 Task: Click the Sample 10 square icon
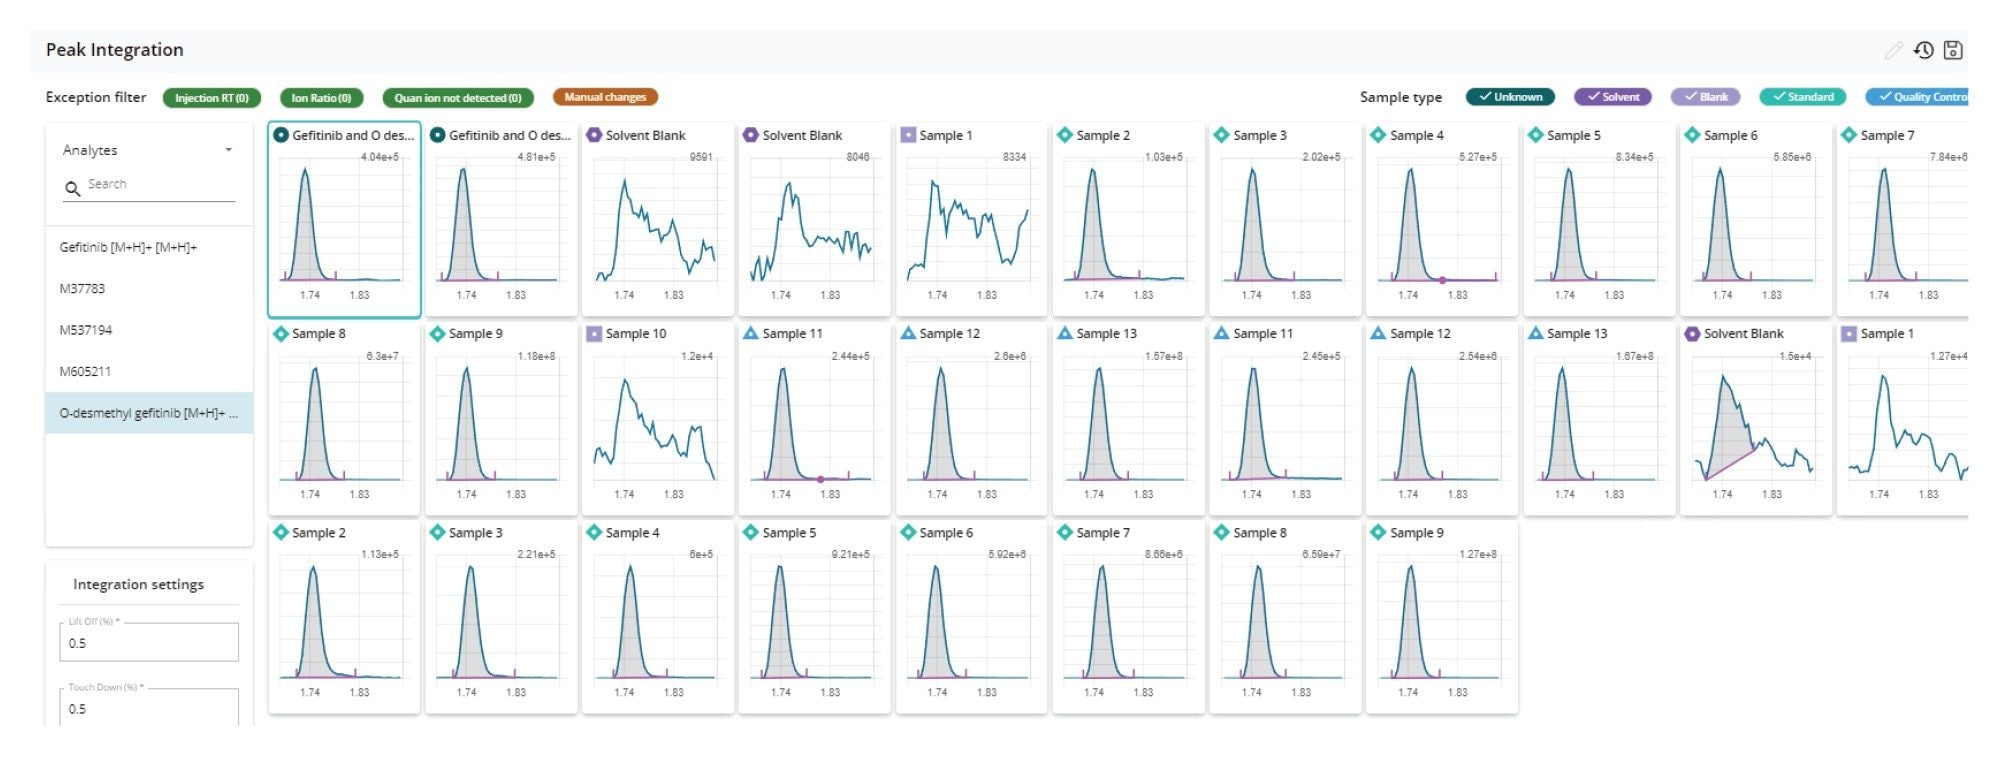(594, 333)
